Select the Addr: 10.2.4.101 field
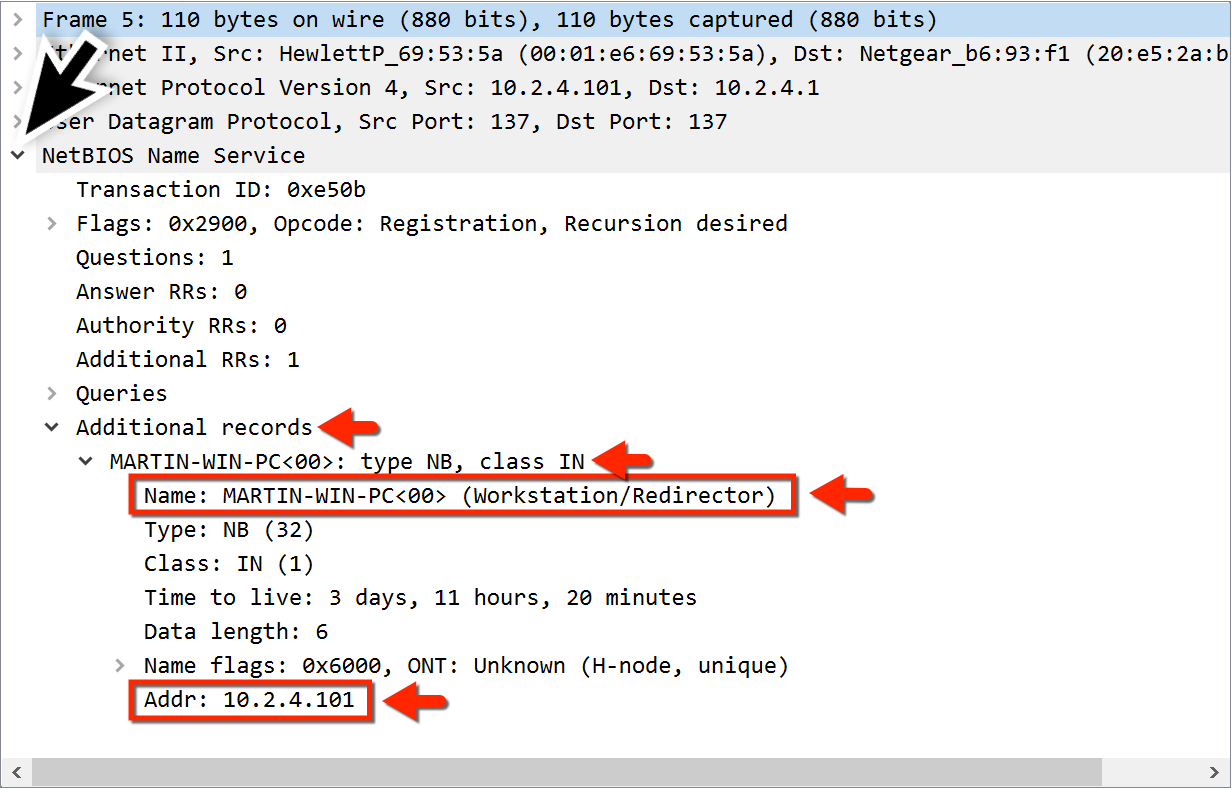This screenshot has width=1232, height=788. 249,700
